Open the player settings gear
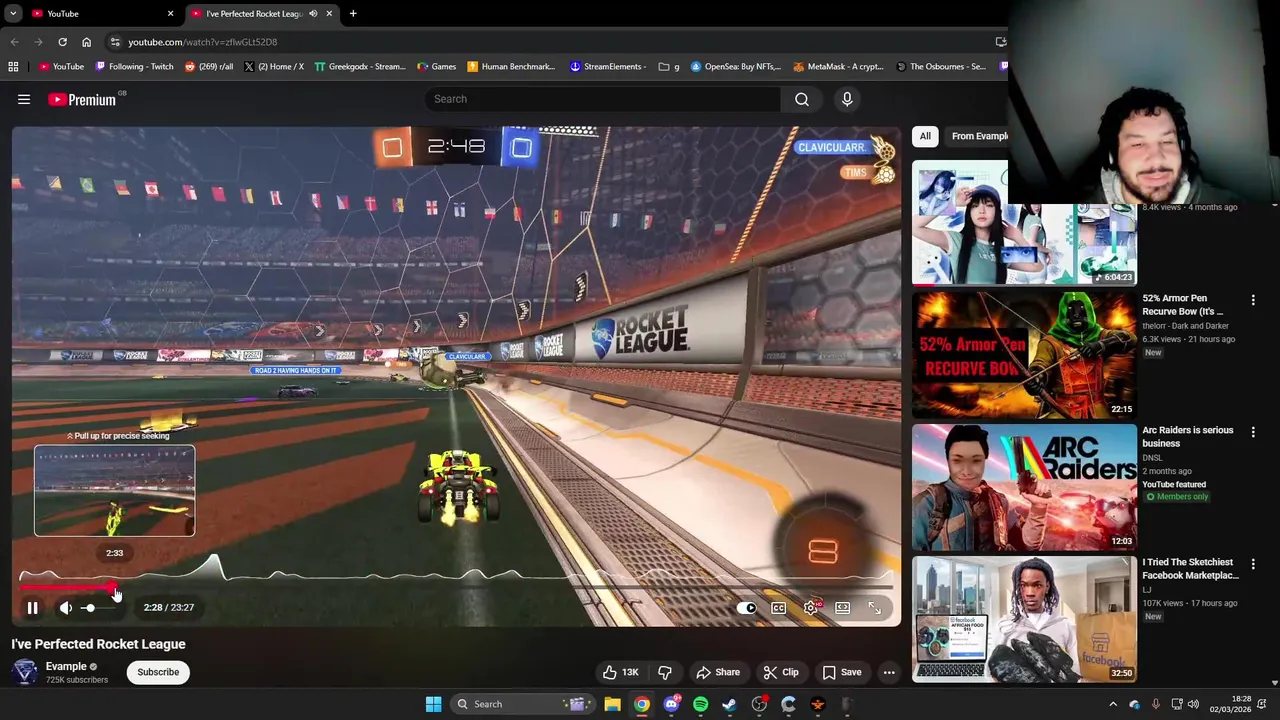This screenshot has height=720, width=1280. pyautogui.click(x=811, y=607)
